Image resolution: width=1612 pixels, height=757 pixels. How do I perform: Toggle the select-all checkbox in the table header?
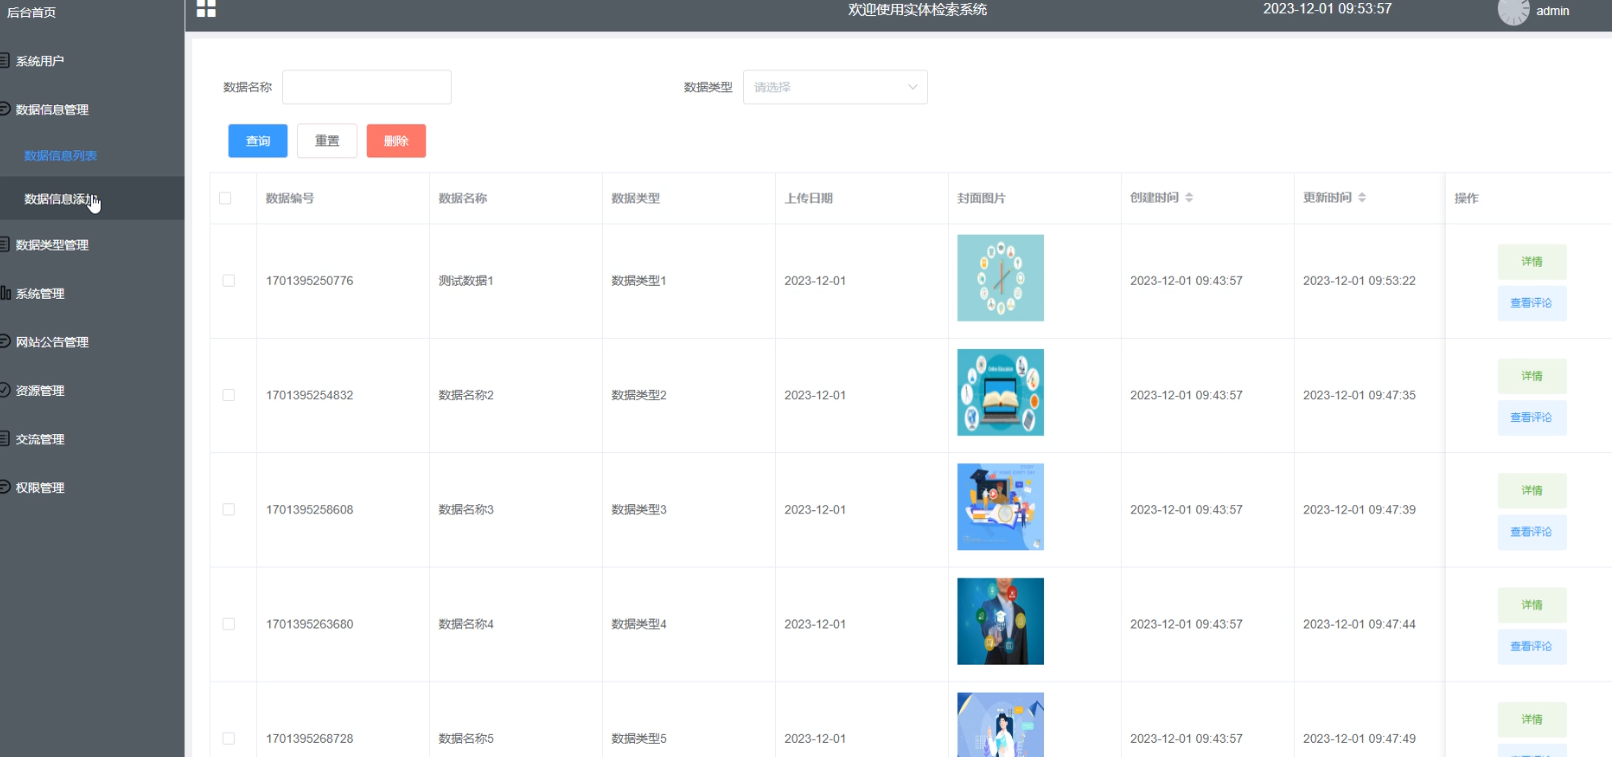pos(225,198)
